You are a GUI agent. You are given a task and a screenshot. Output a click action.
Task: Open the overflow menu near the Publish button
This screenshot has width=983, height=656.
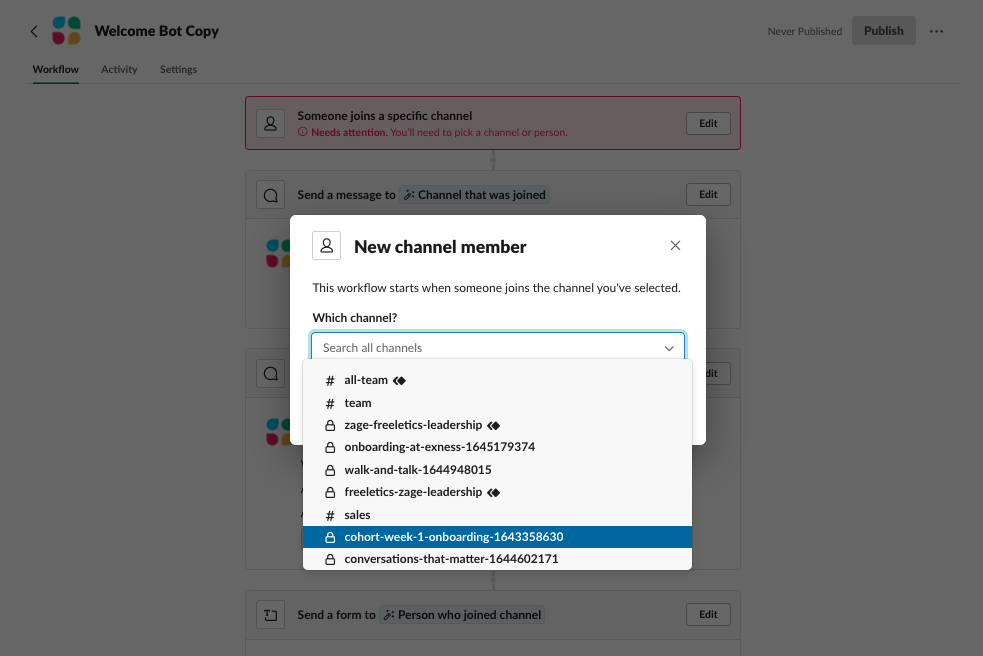coord(936,31)
